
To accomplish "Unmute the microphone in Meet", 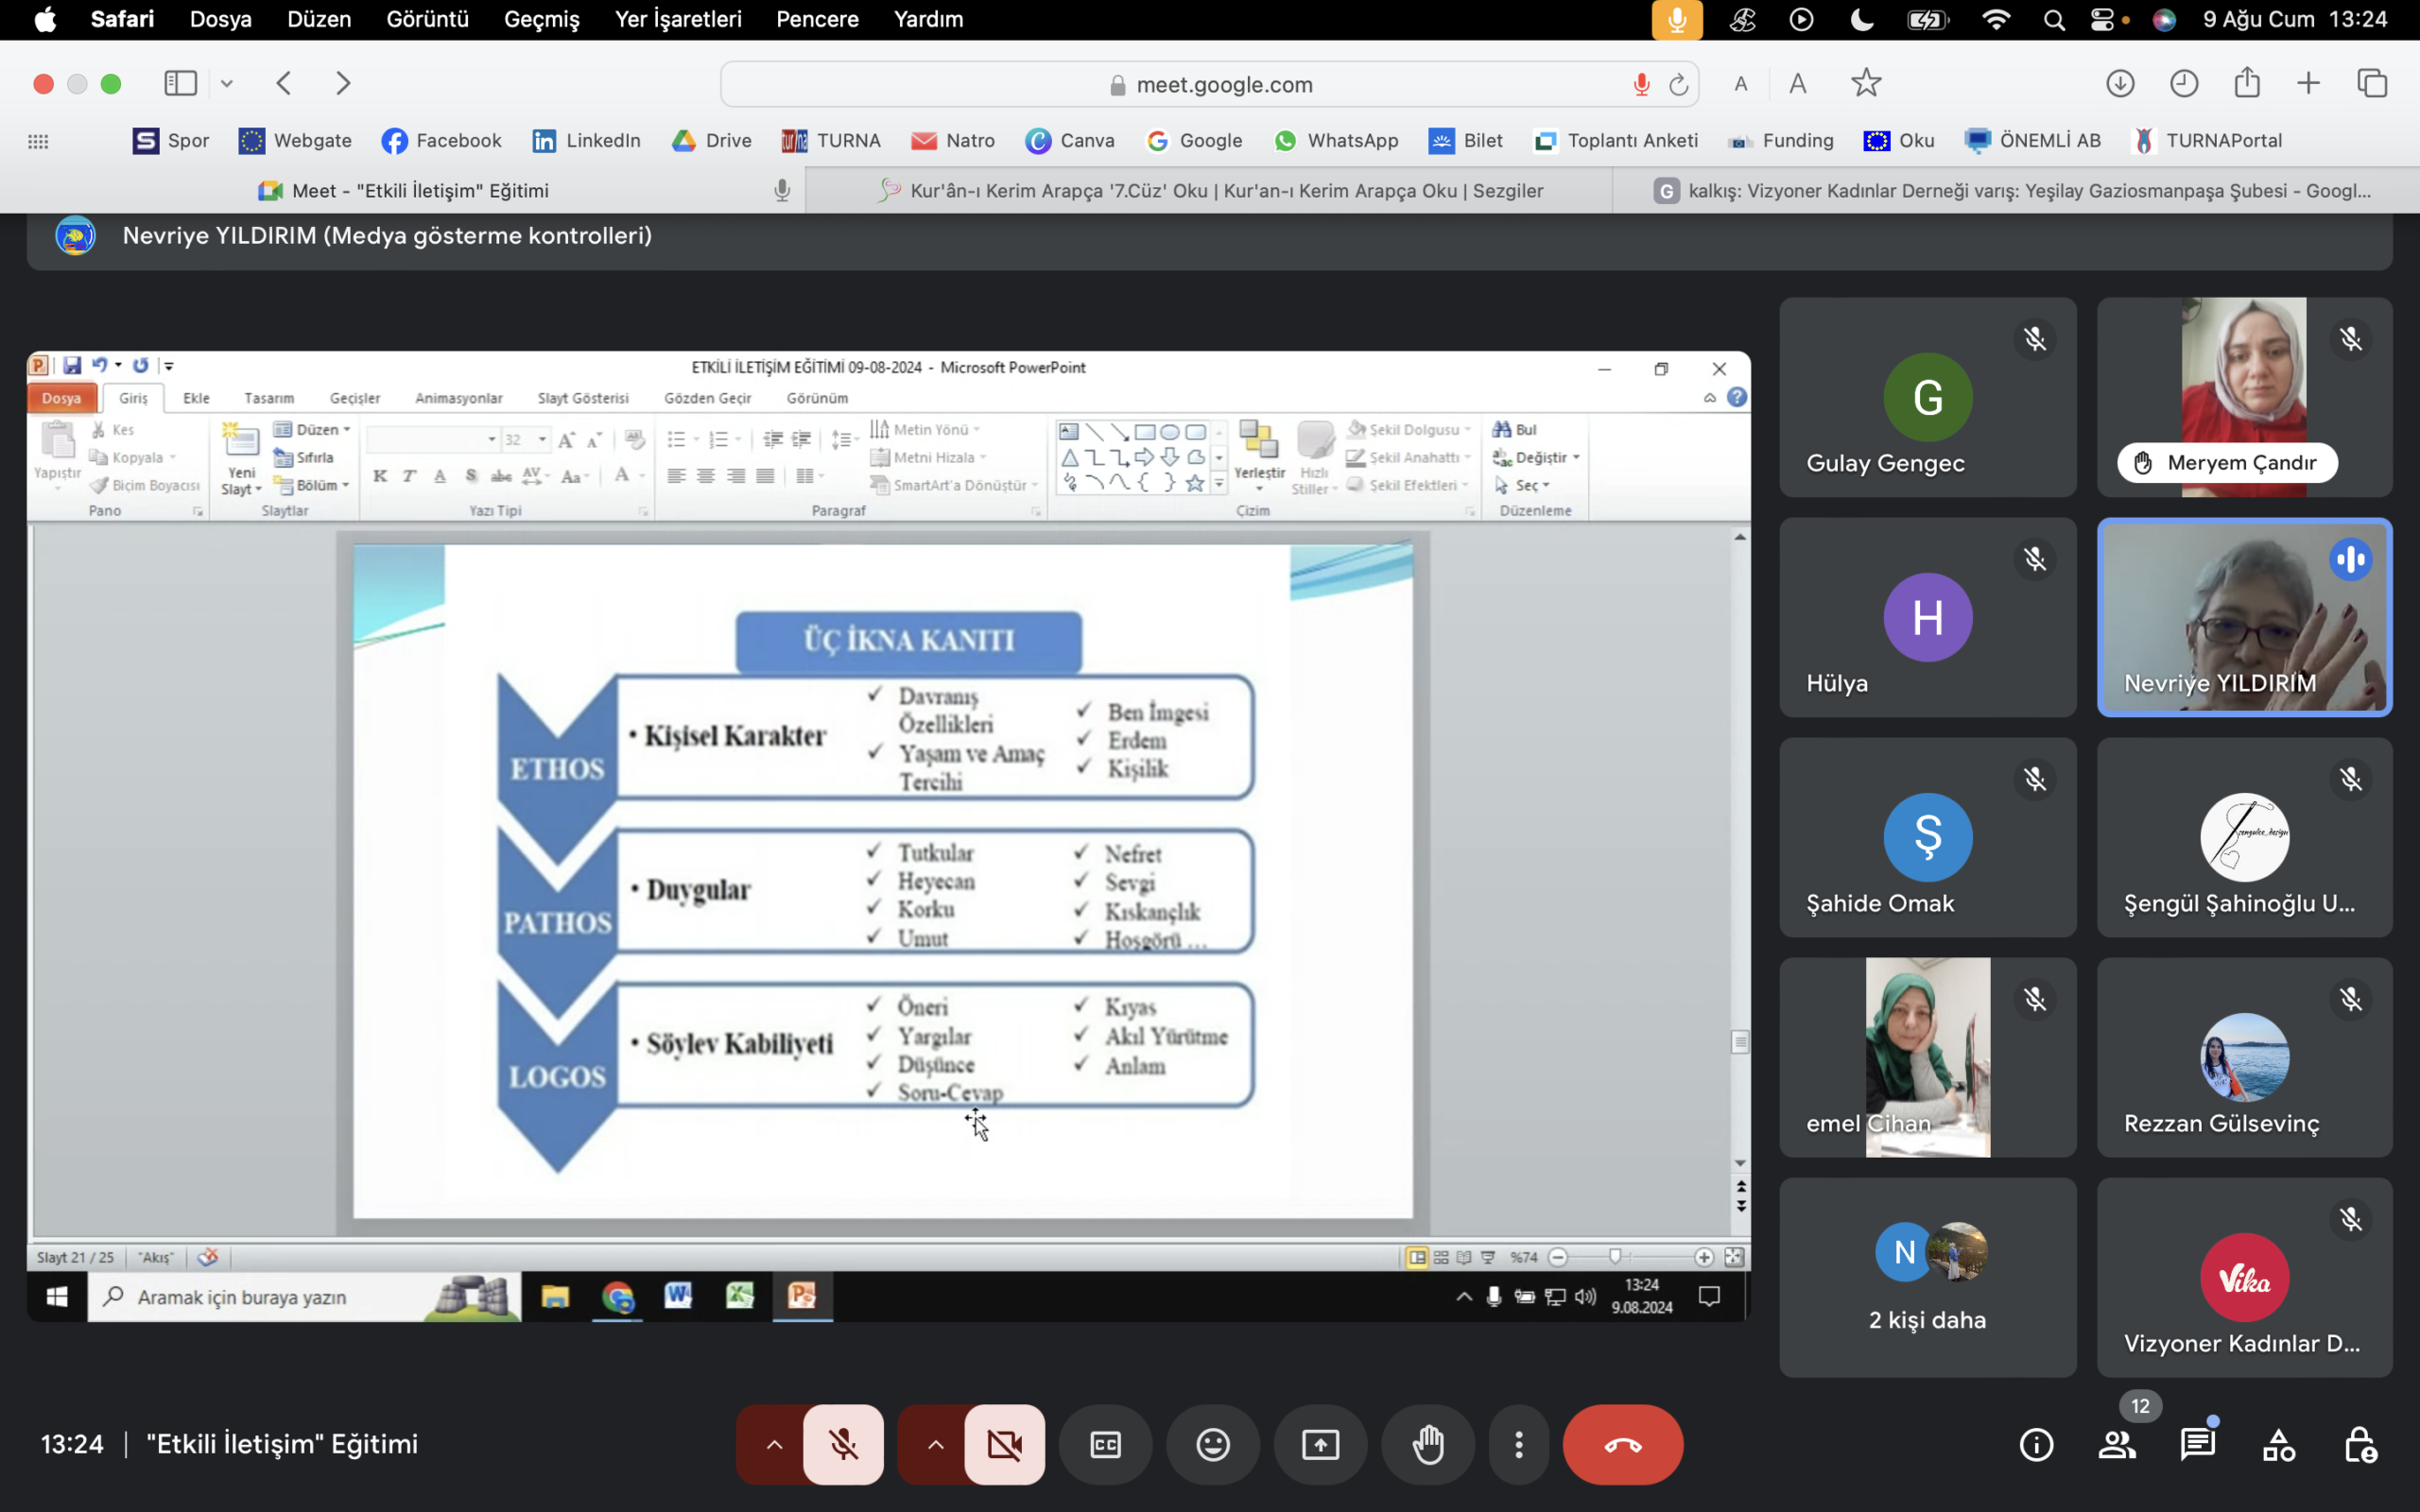I will point(843,1444).
